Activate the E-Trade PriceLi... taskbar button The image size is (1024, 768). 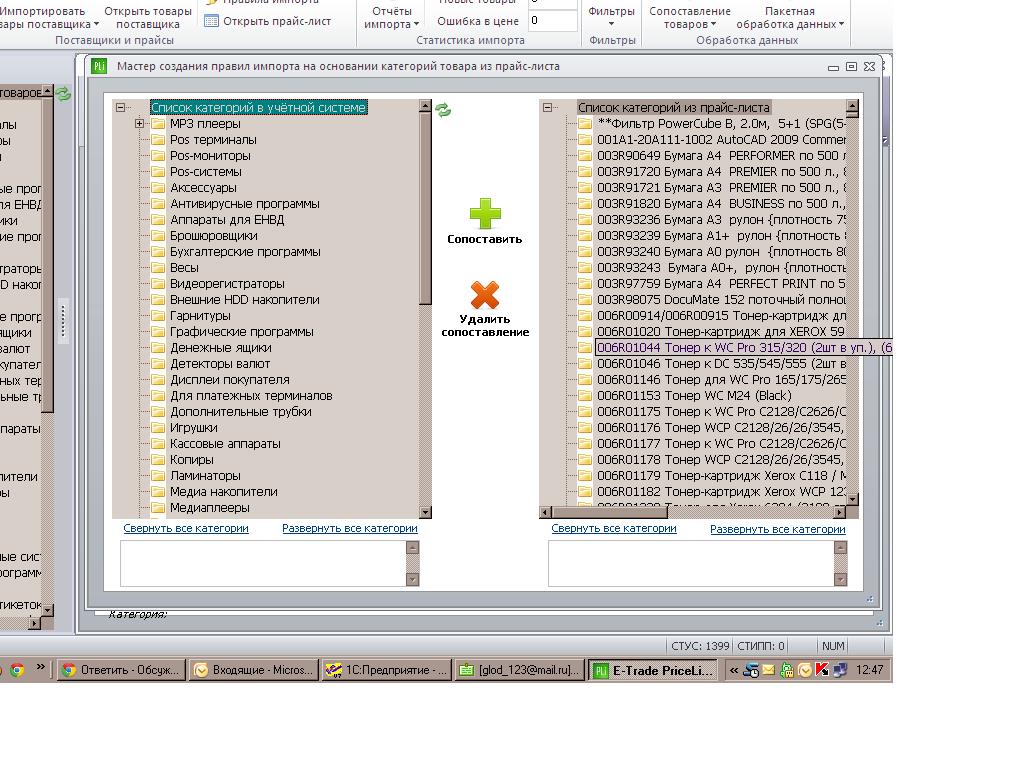coord(652,670)
